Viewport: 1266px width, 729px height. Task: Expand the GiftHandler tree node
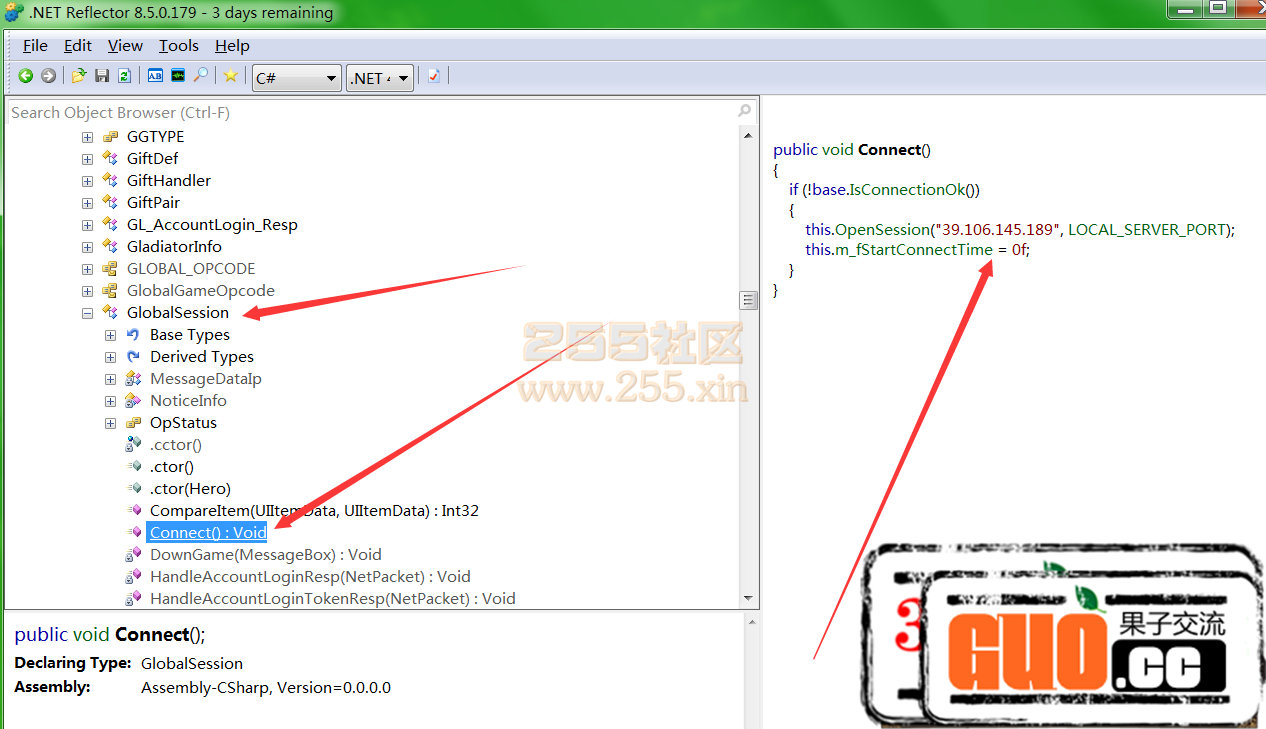pyautogui.click(x=88, y=181)
